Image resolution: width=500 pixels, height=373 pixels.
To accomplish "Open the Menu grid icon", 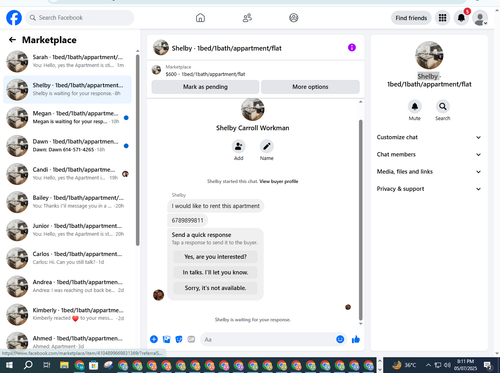I will tap(442, 18).
